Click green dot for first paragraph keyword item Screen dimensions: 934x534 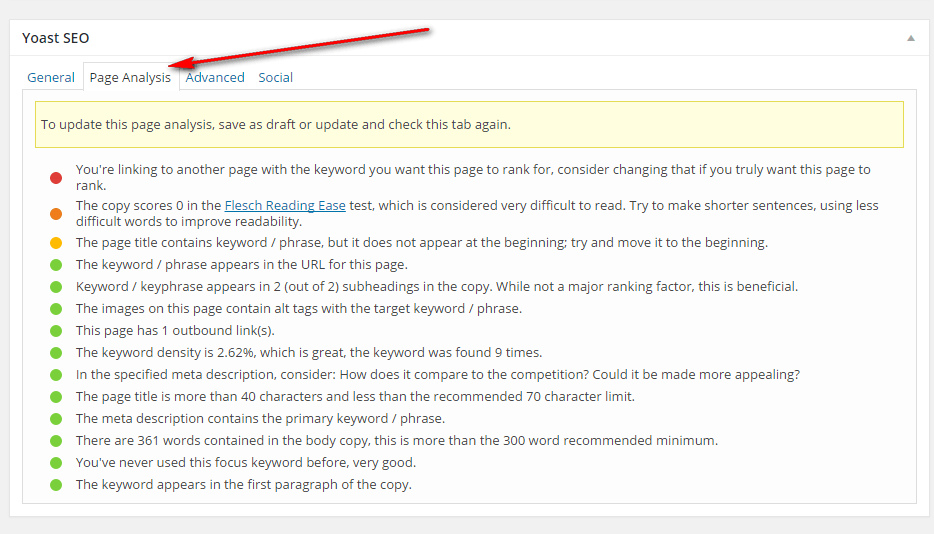[56, 485]
